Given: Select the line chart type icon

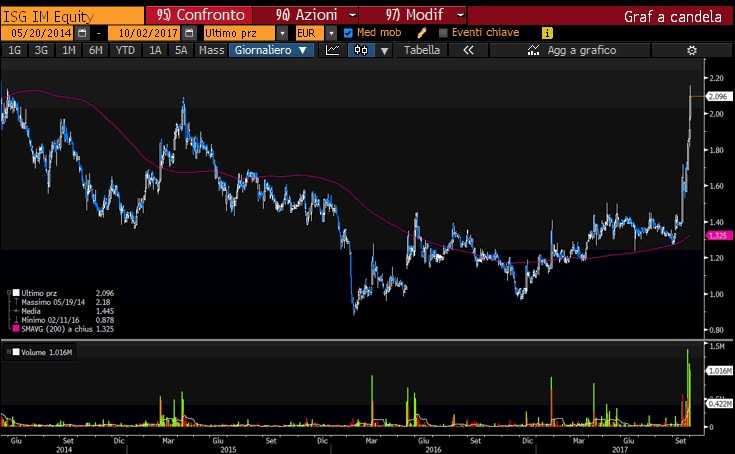Looking at the screenshot, I should click(x=333, y=50).
